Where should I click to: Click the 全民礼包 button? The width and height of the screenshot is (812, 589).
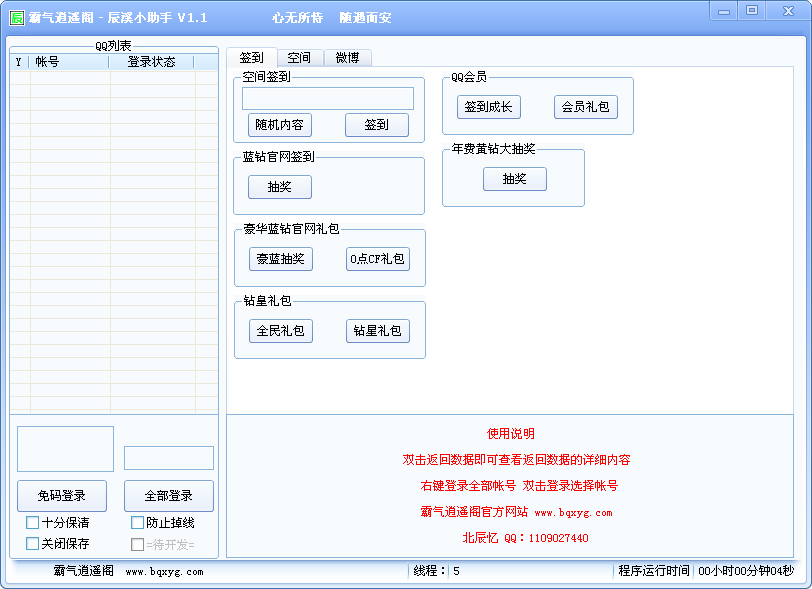click(x=281, y=331)
